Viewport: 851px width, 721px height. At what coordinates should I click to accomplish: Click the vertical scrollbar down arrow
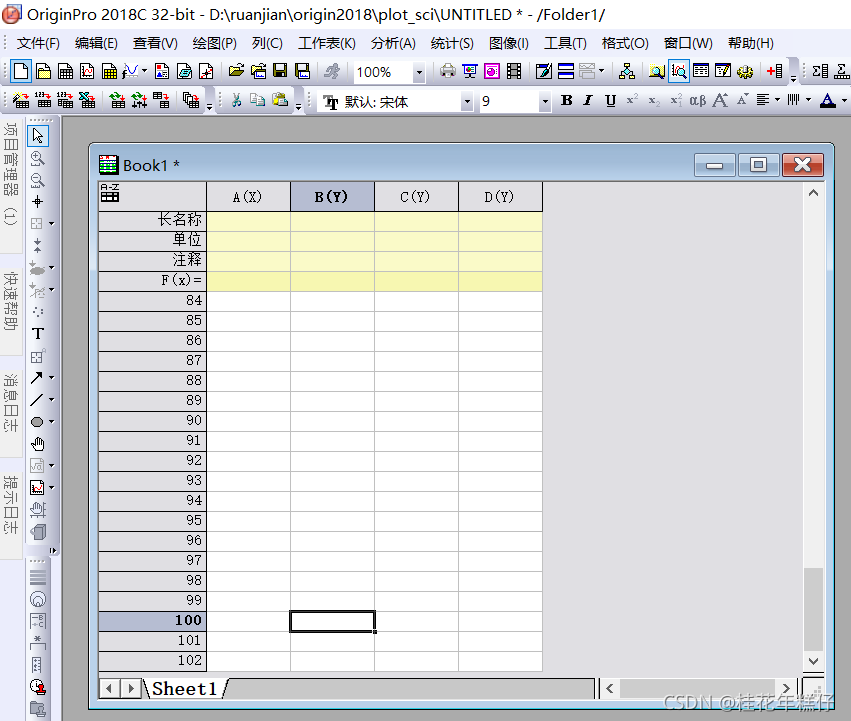pos(813,661)
